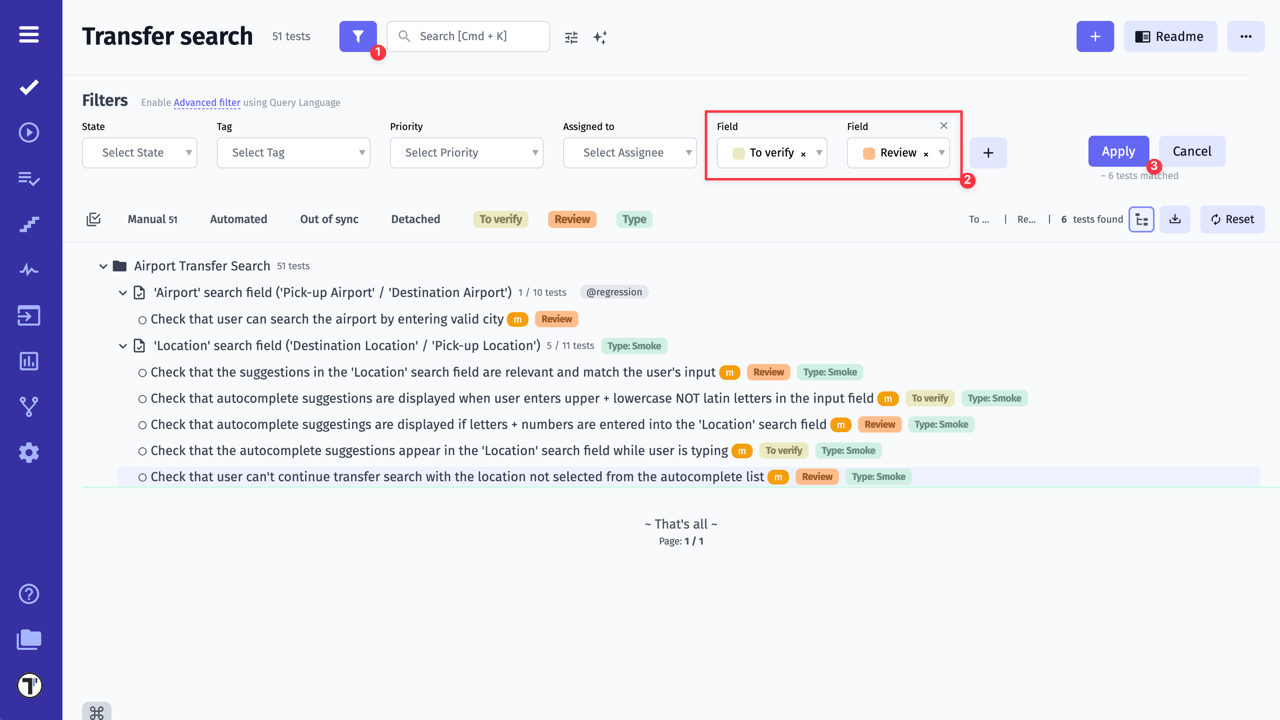Switch to the Automated tab
Image resolution: width=1280 pixels, height=720 pixels.
coord(238,219)
